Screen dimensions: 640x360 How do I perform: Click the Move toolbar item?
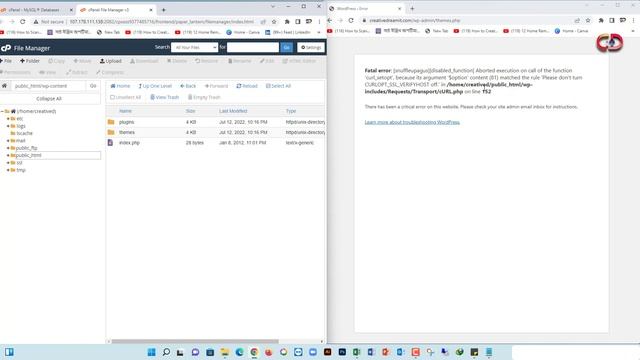pyautogui.click(x=82, y=61)
